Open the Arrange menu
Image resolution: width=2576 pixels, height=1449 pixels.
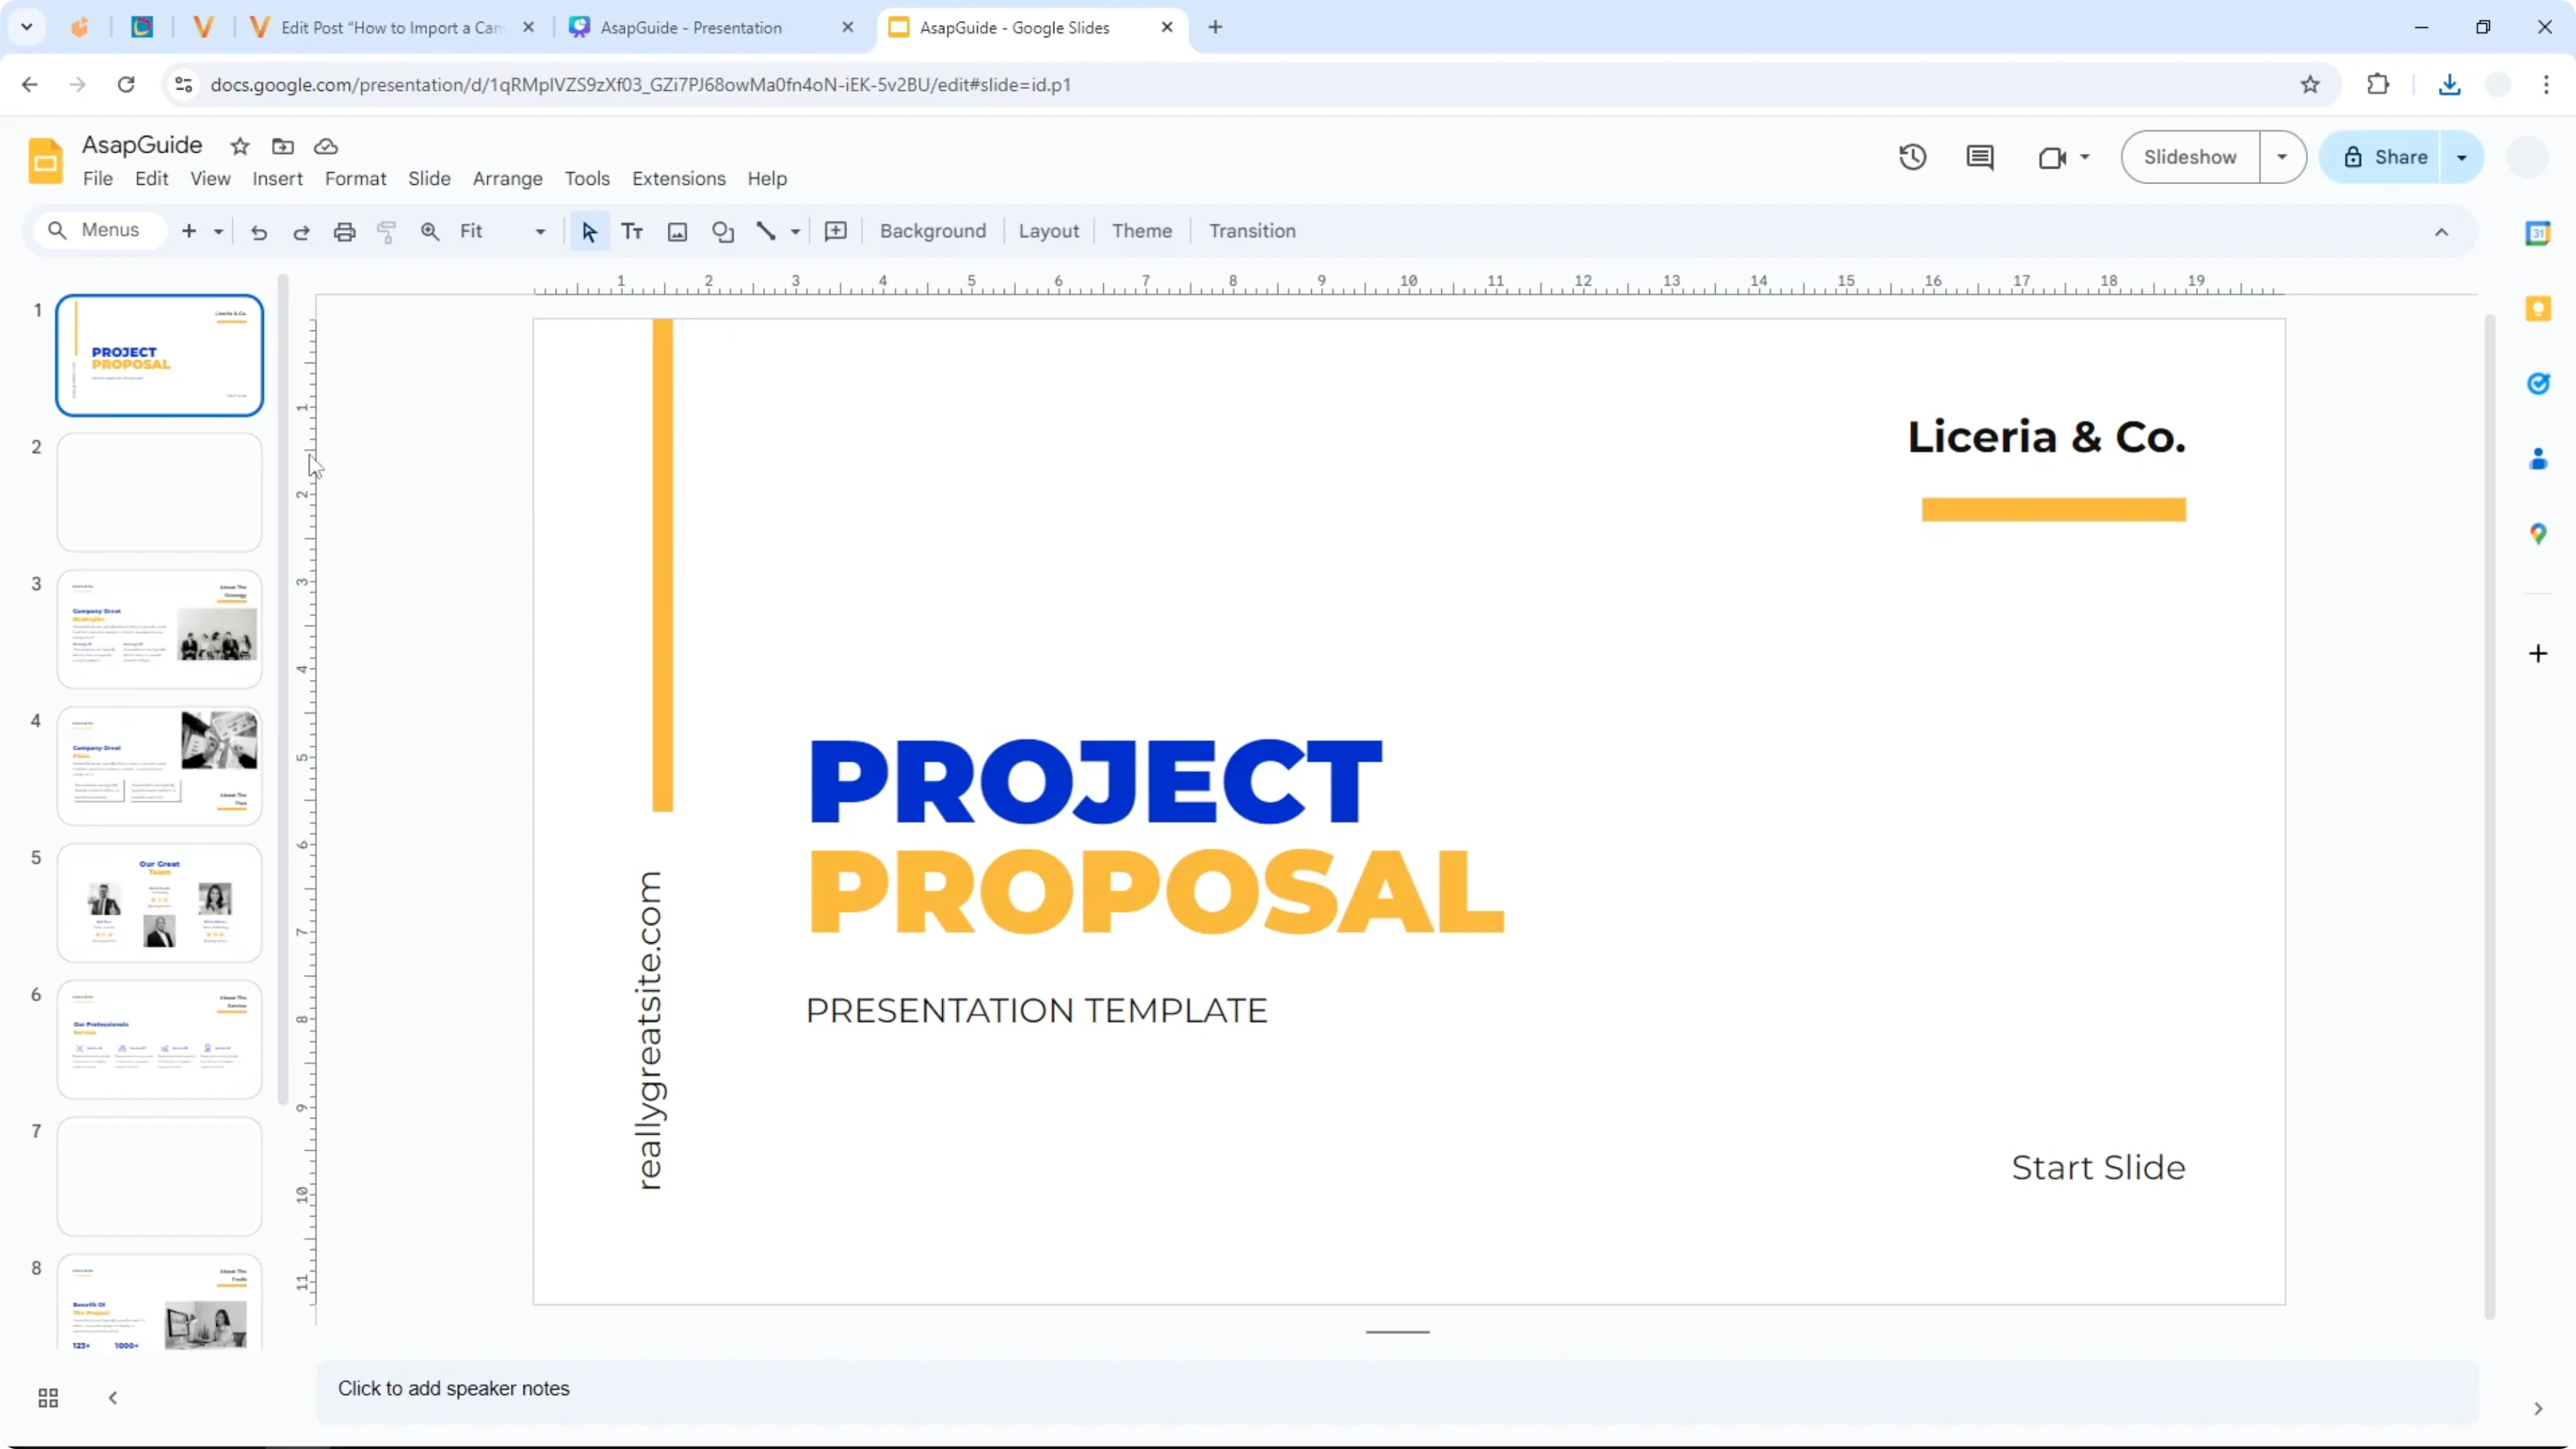point(507,179)
